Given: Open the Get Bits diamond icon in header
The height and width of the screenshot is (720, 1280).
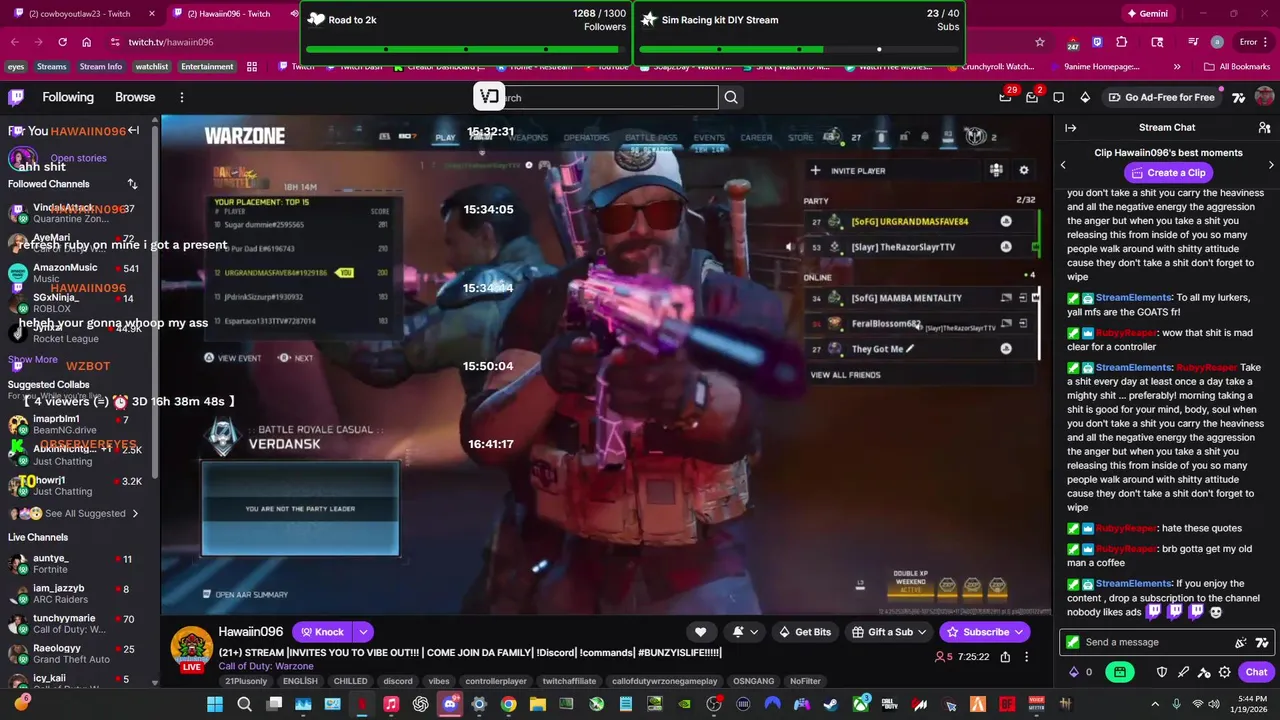Looking at the screenshot, I should click(1085, 97).
